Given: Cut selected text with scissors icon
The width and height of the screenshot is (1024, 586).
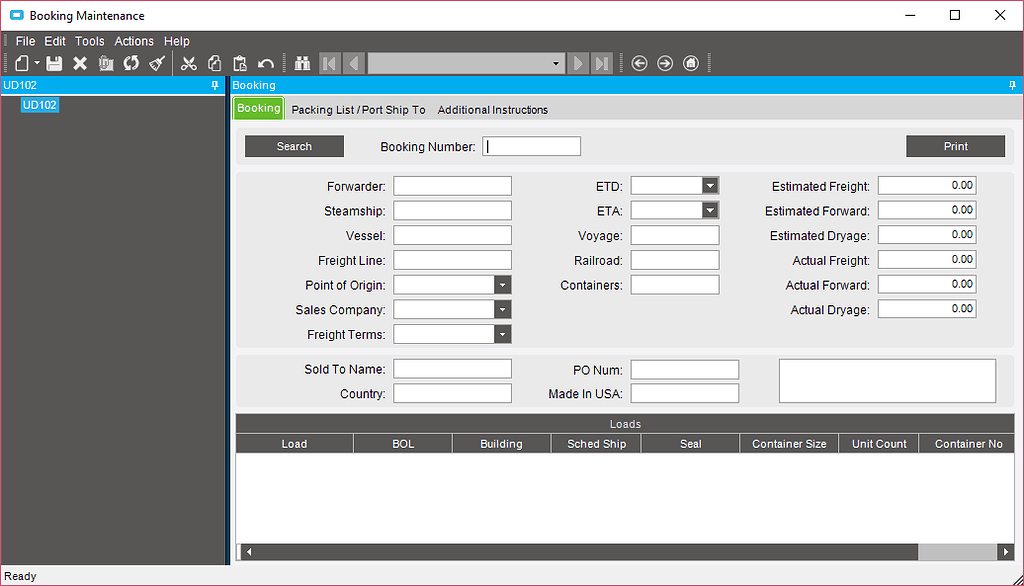Looking at the screenshot, I should 188,62.
